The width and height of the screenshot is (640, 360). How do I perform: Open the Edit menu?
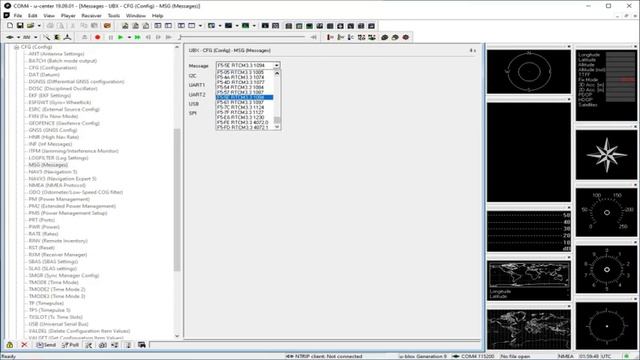point(33,16)
